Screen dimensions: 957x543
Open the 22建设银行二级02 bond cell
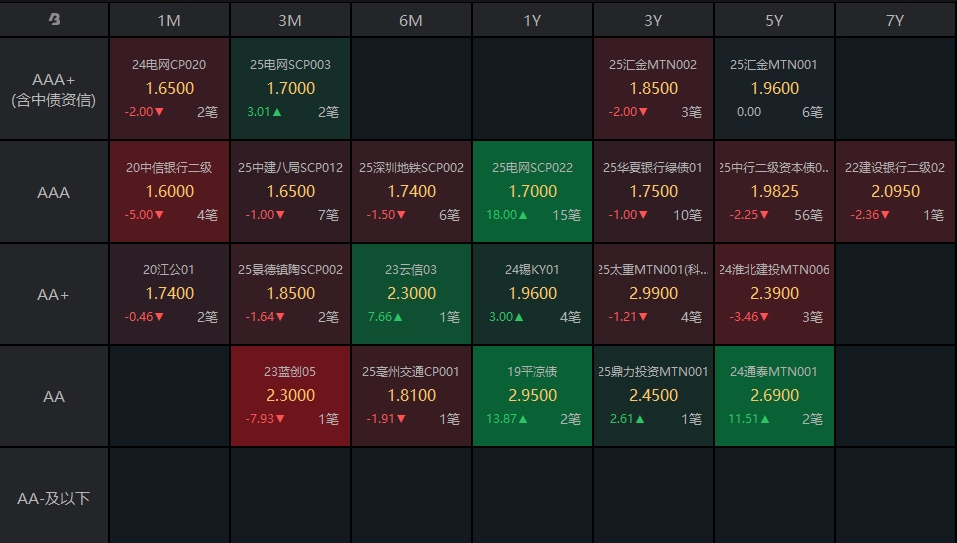895,192
